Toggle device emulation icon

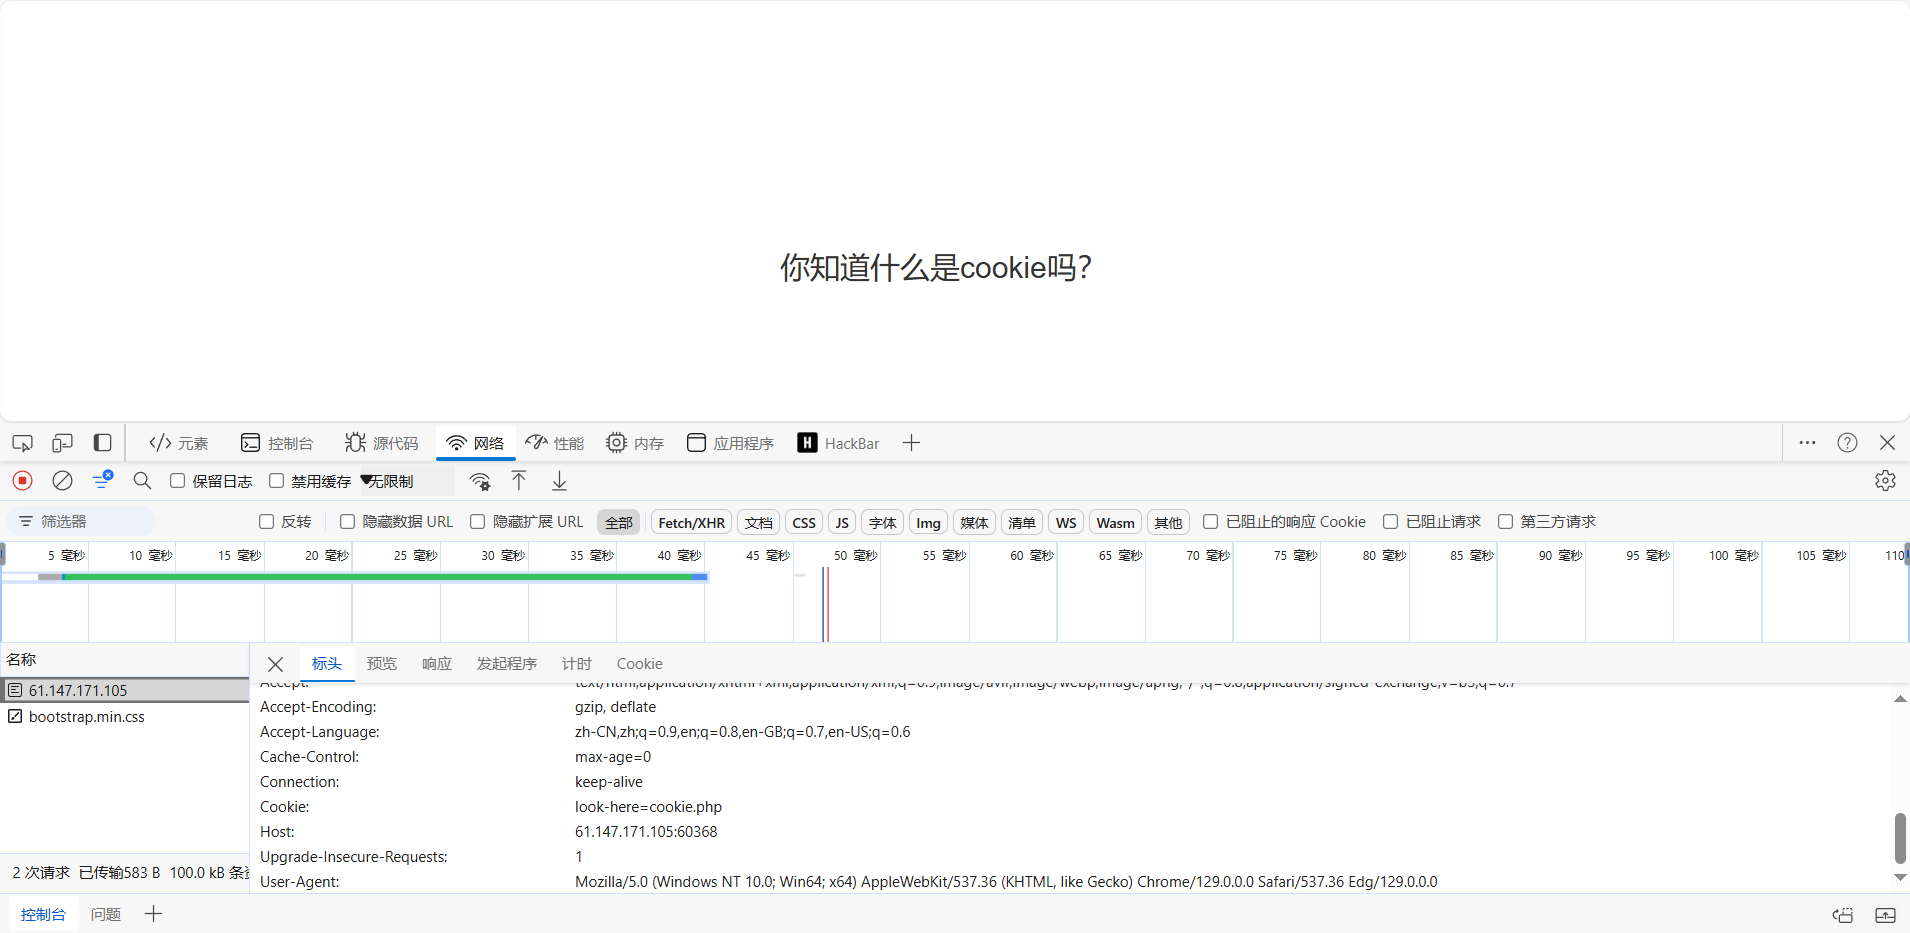pyautogui.click(x=62, y=443)
